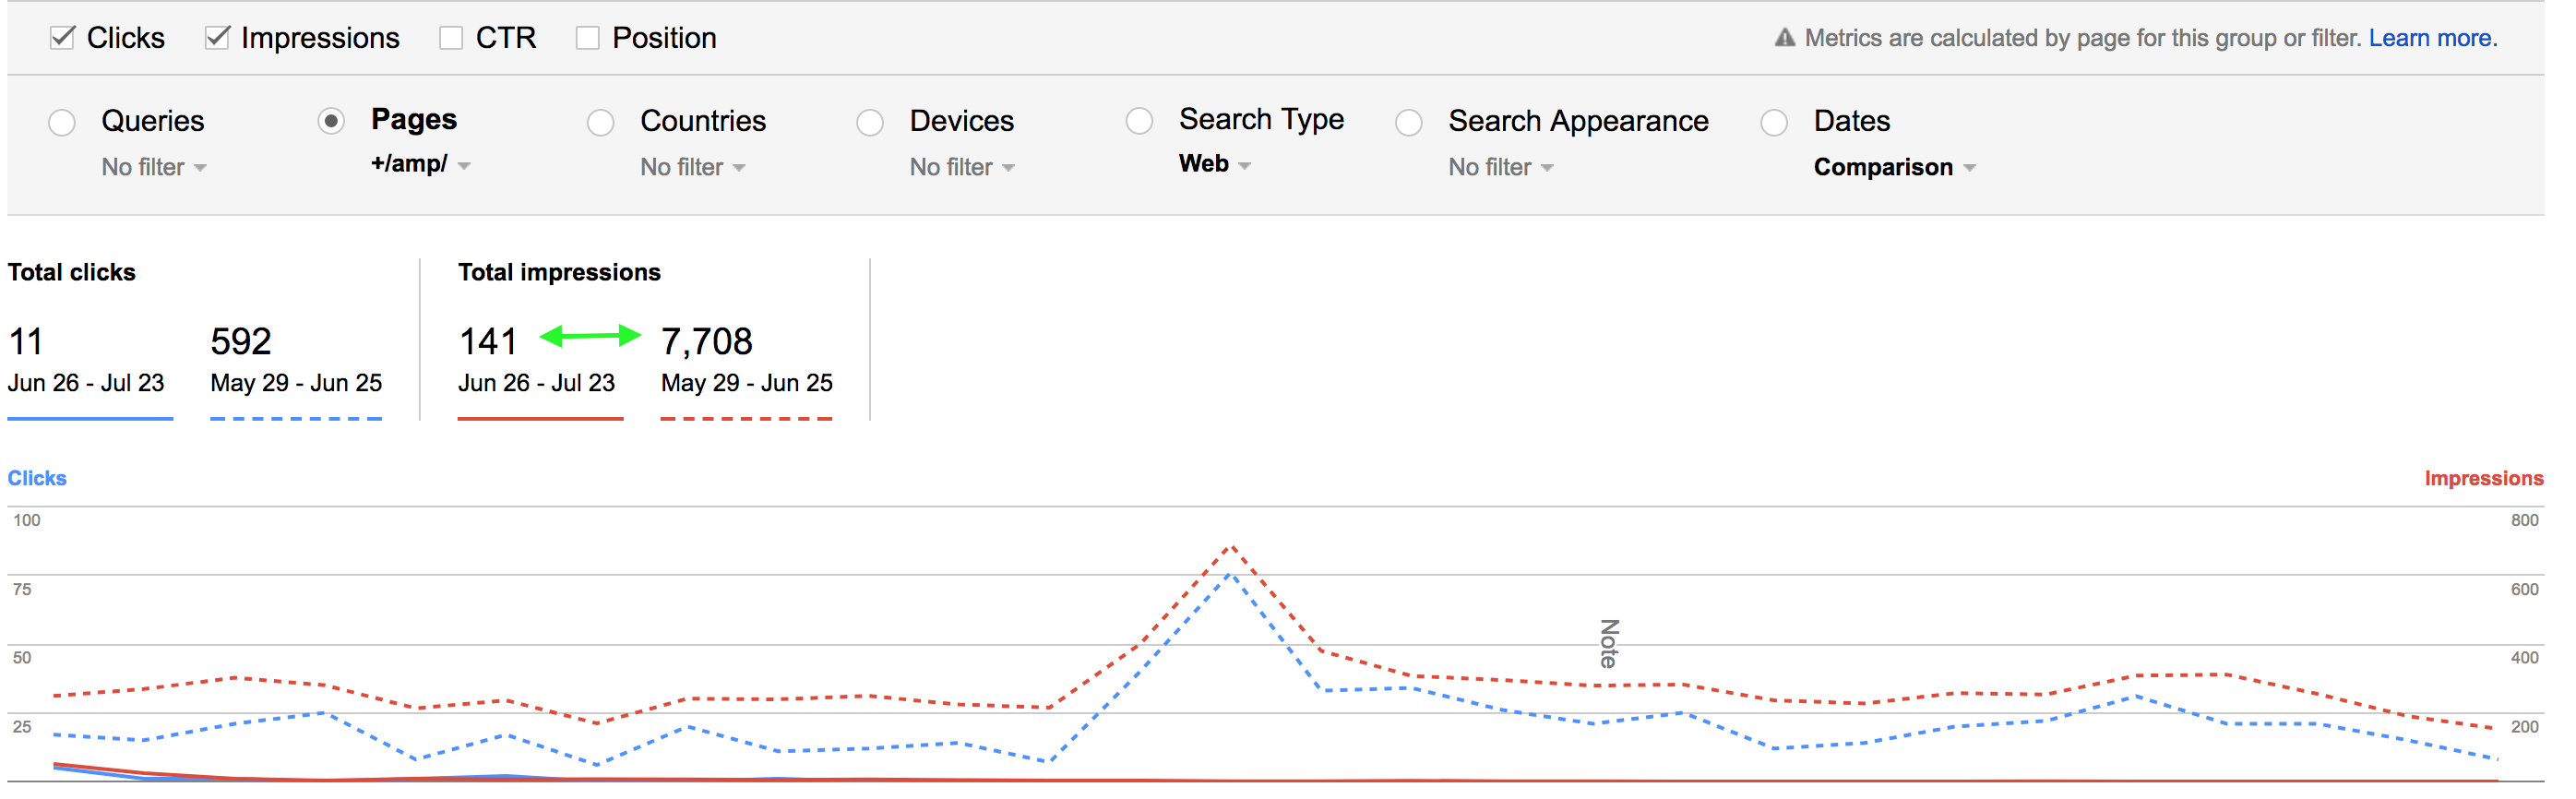Open the Devices No filter dropdown

[x=962, y=167]
